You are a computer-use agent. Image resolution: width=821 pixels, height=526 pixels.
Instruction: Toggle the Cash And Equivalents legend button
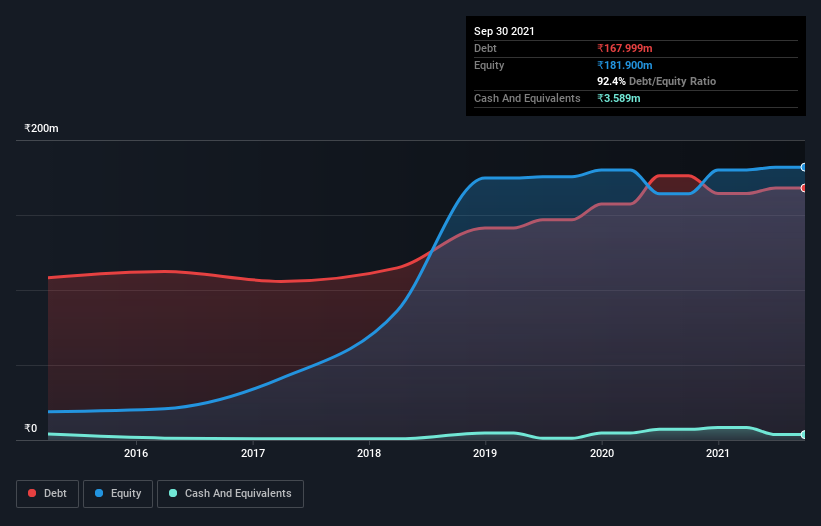point(230,494)
